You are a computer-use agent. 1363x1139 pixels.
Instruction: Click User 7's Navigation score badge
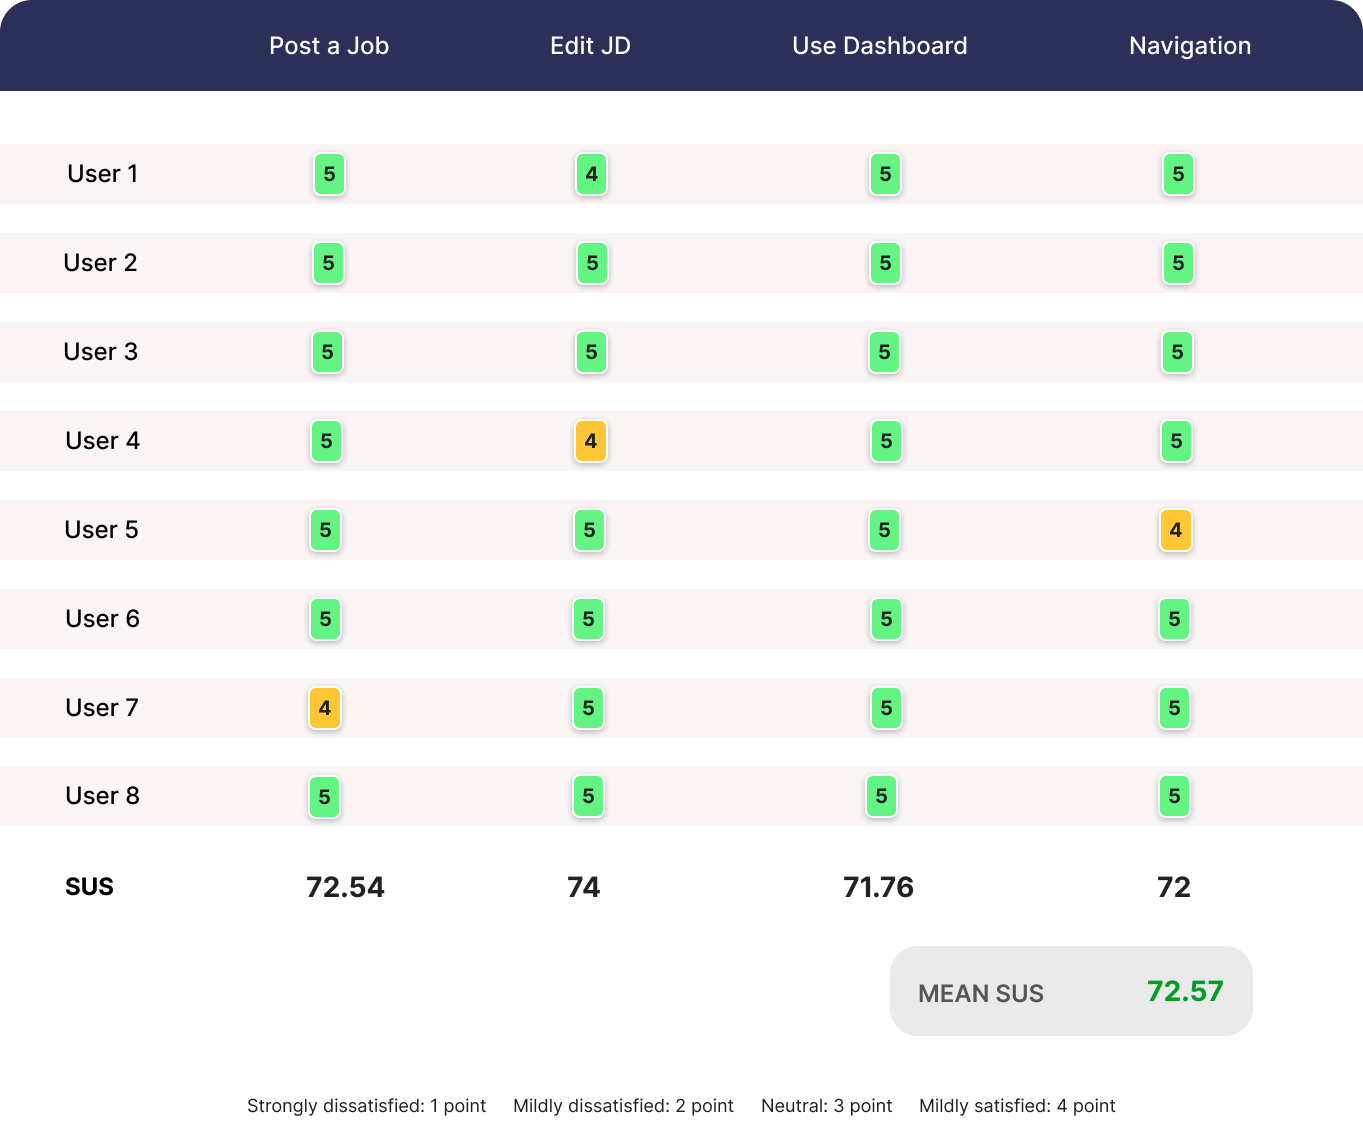(x=1174, y=708)
